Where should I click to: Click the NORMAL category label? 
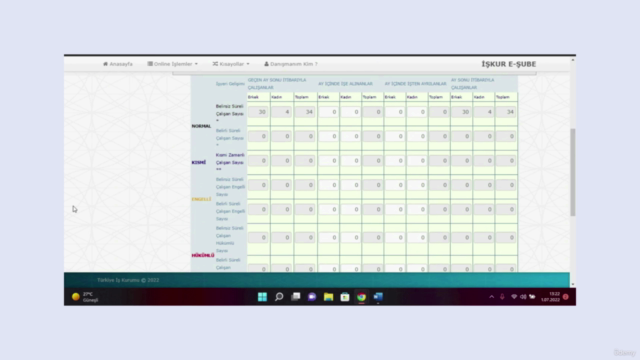click(x=201, y=126)
